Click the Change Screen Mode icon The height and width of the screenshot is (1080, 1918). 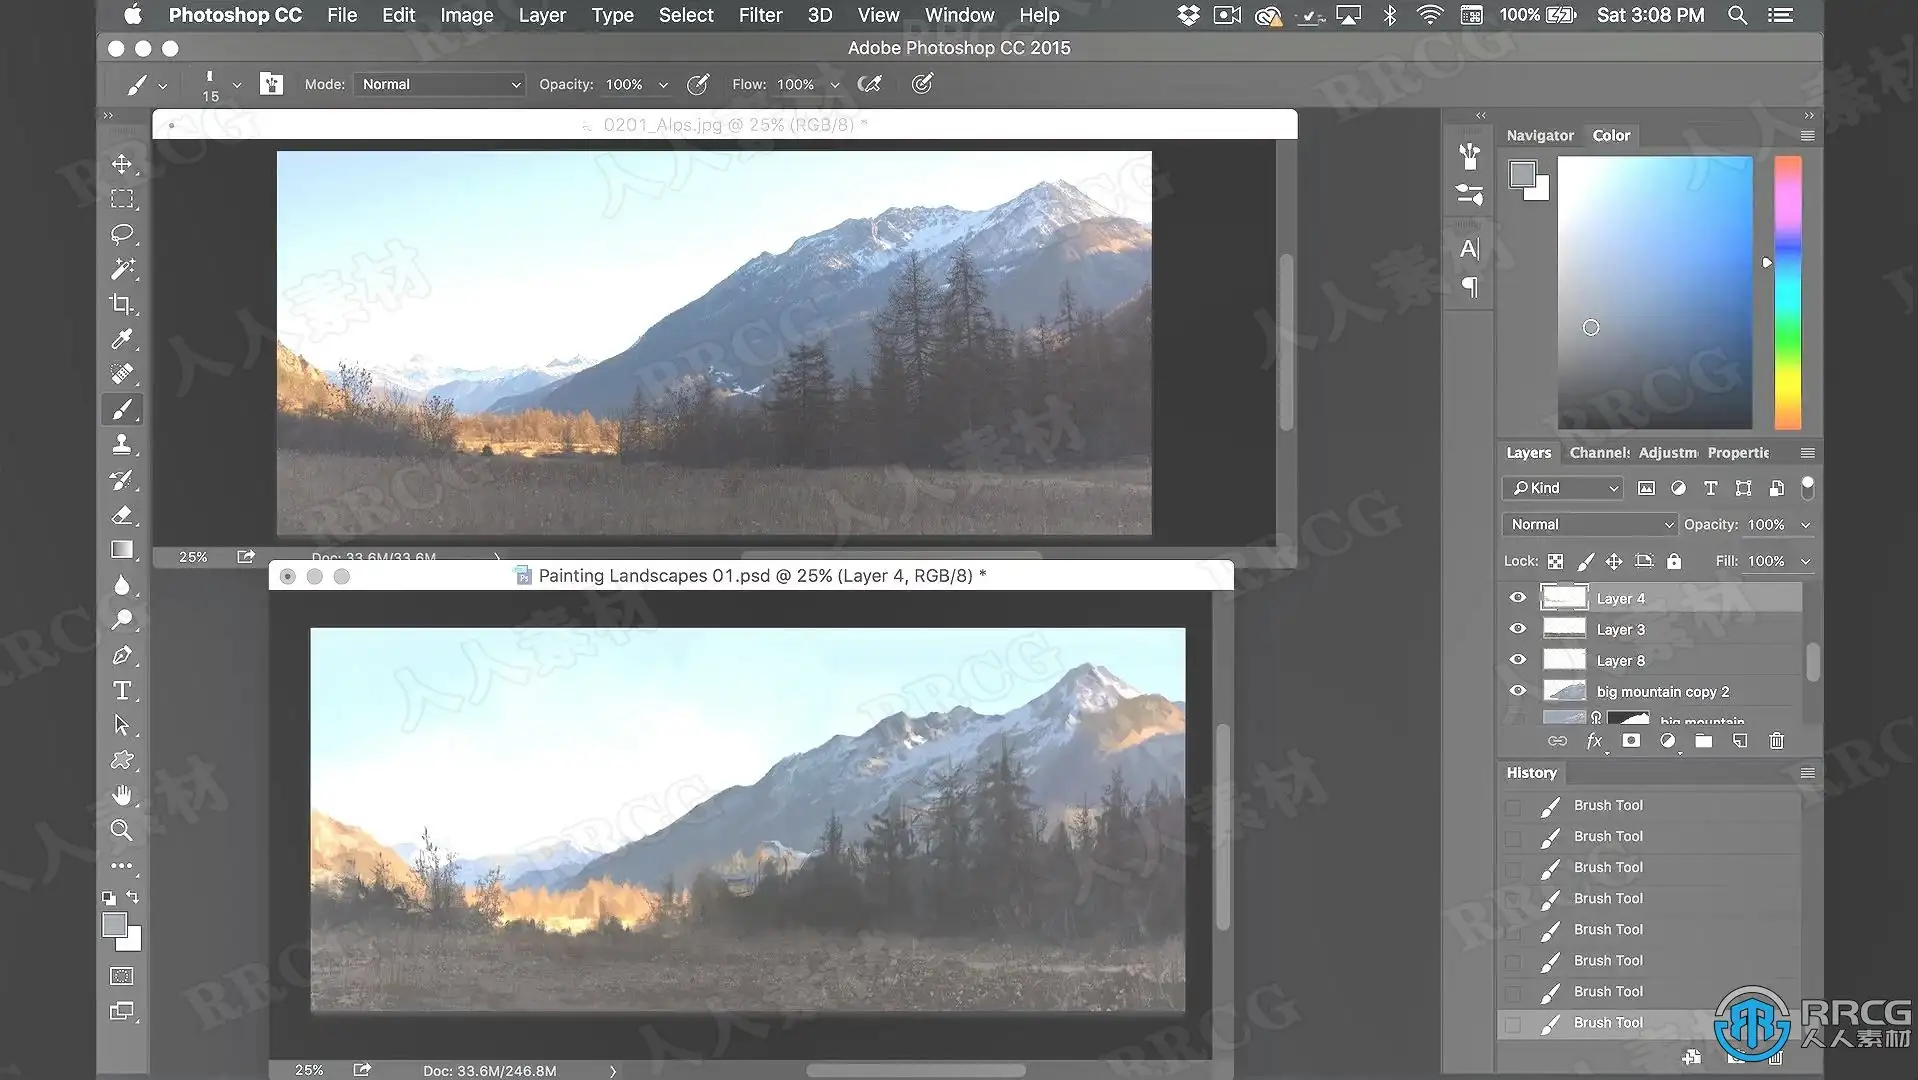point(122,1011)
